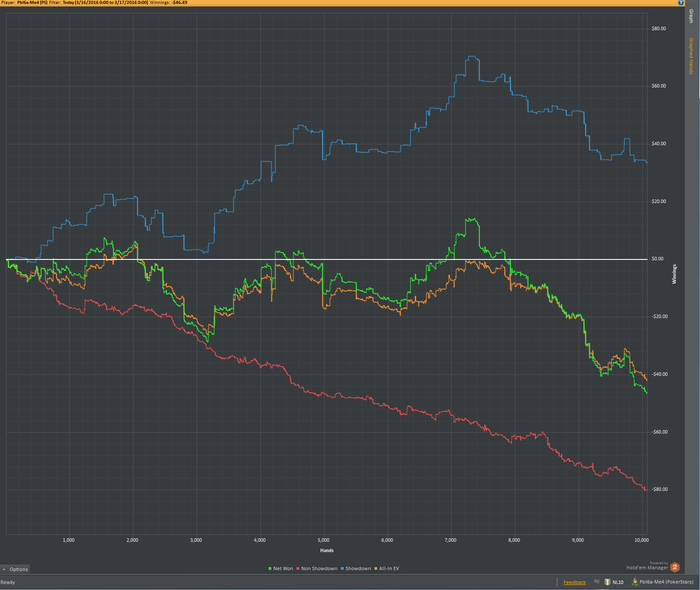The image size is (700, 590).
Task: Click the green Net Won line peak
Action: pyautogui.click(x=471, y=219)
